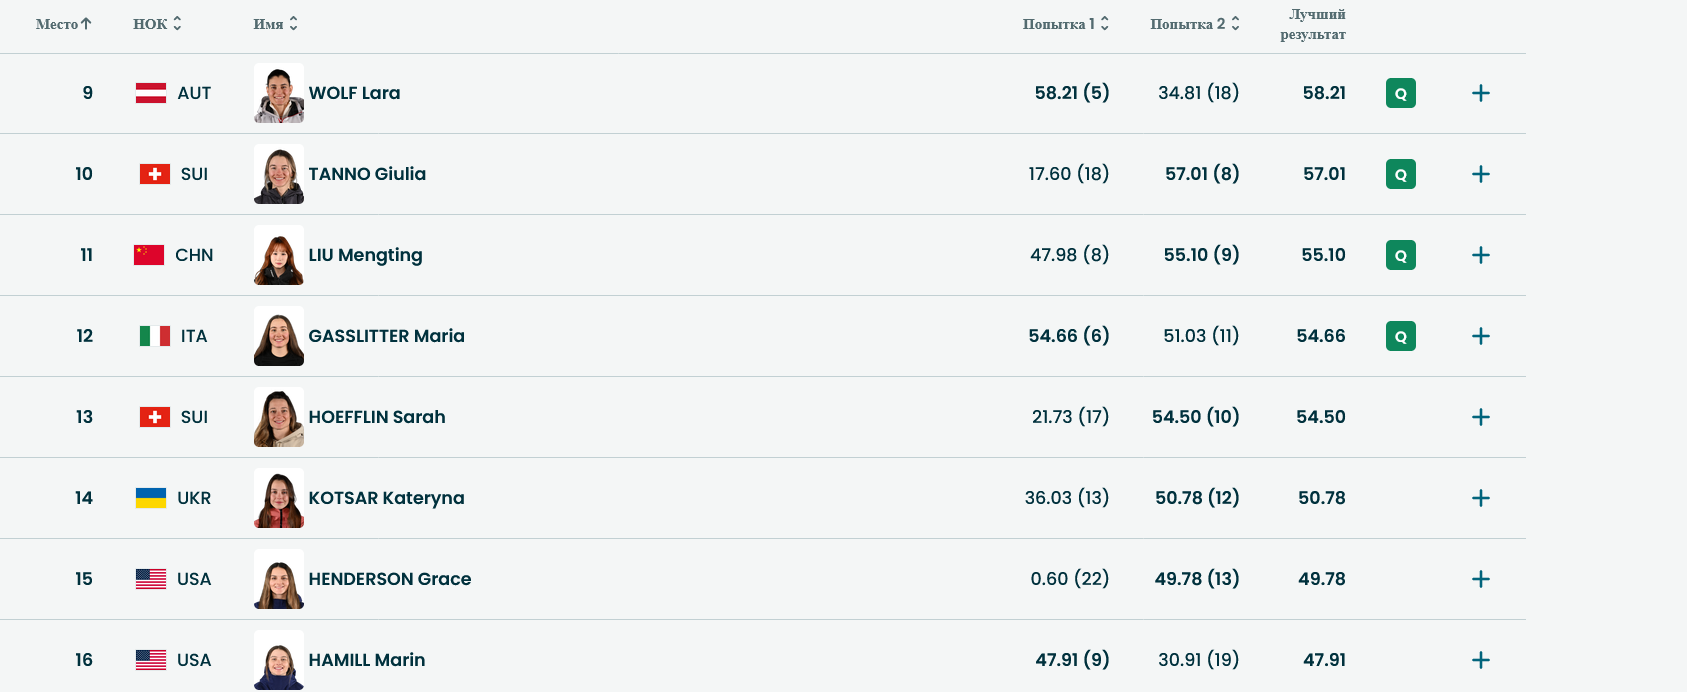Open HAMILL Marin's athlete name link
The image size is (1687, 692).
click(x=367, y=660)
